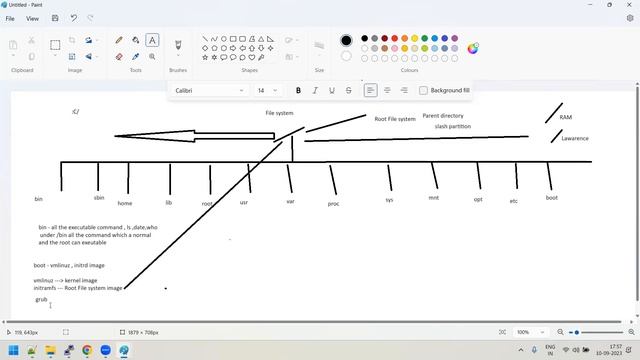Set text alignment to centre
640x360 pixels.
(387, 90)
